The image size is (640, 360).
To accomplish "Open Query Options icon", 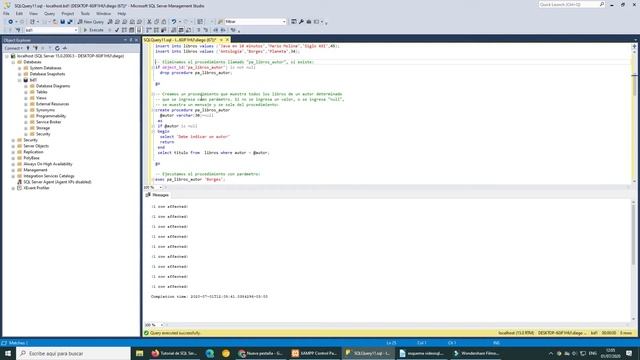I will [131, 30].
